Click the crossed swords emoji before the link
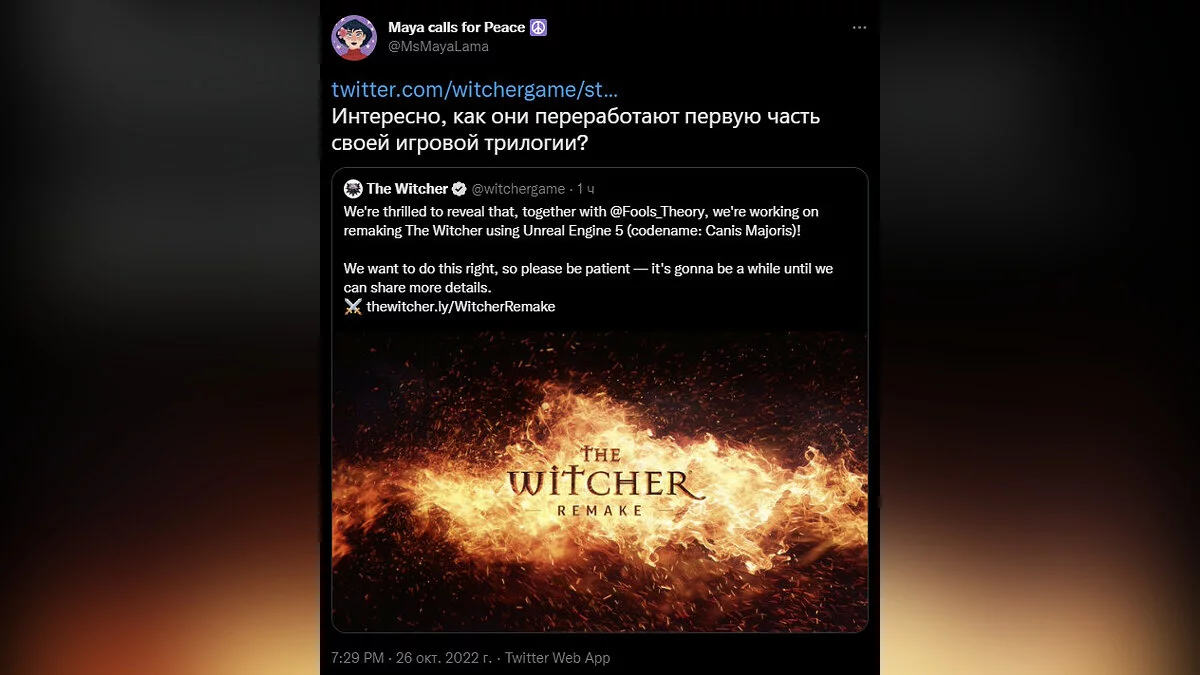Viewport: 1200px width, 675px height. [x=353, y=307]
